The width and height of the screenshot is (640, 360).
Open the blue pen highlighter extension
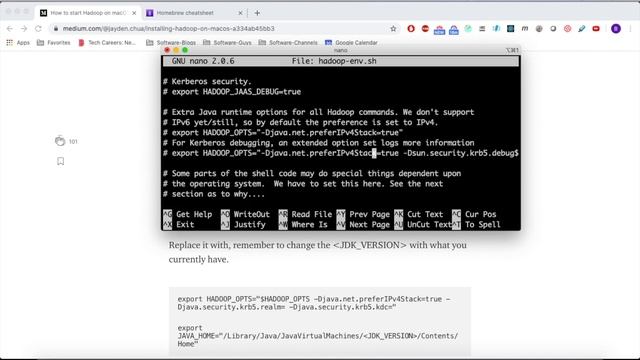pos(582,29)
